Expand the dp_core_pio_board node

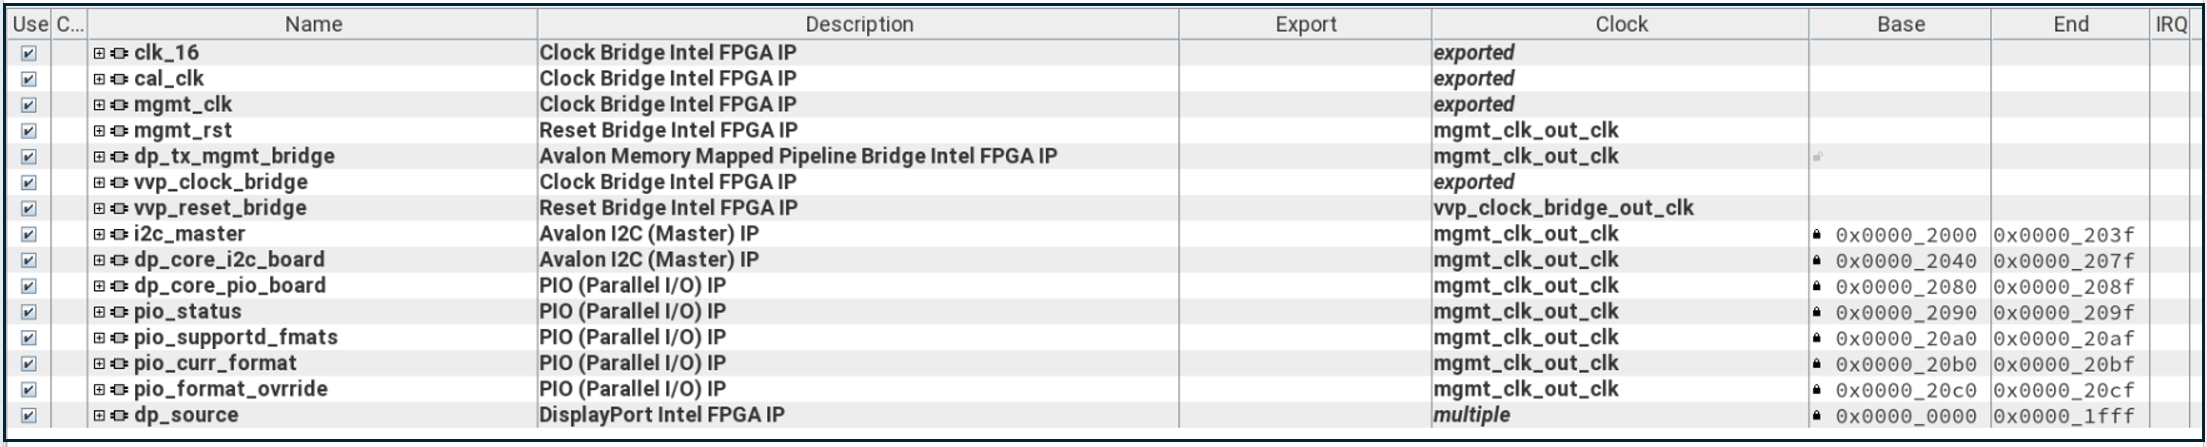click(99, 286)
